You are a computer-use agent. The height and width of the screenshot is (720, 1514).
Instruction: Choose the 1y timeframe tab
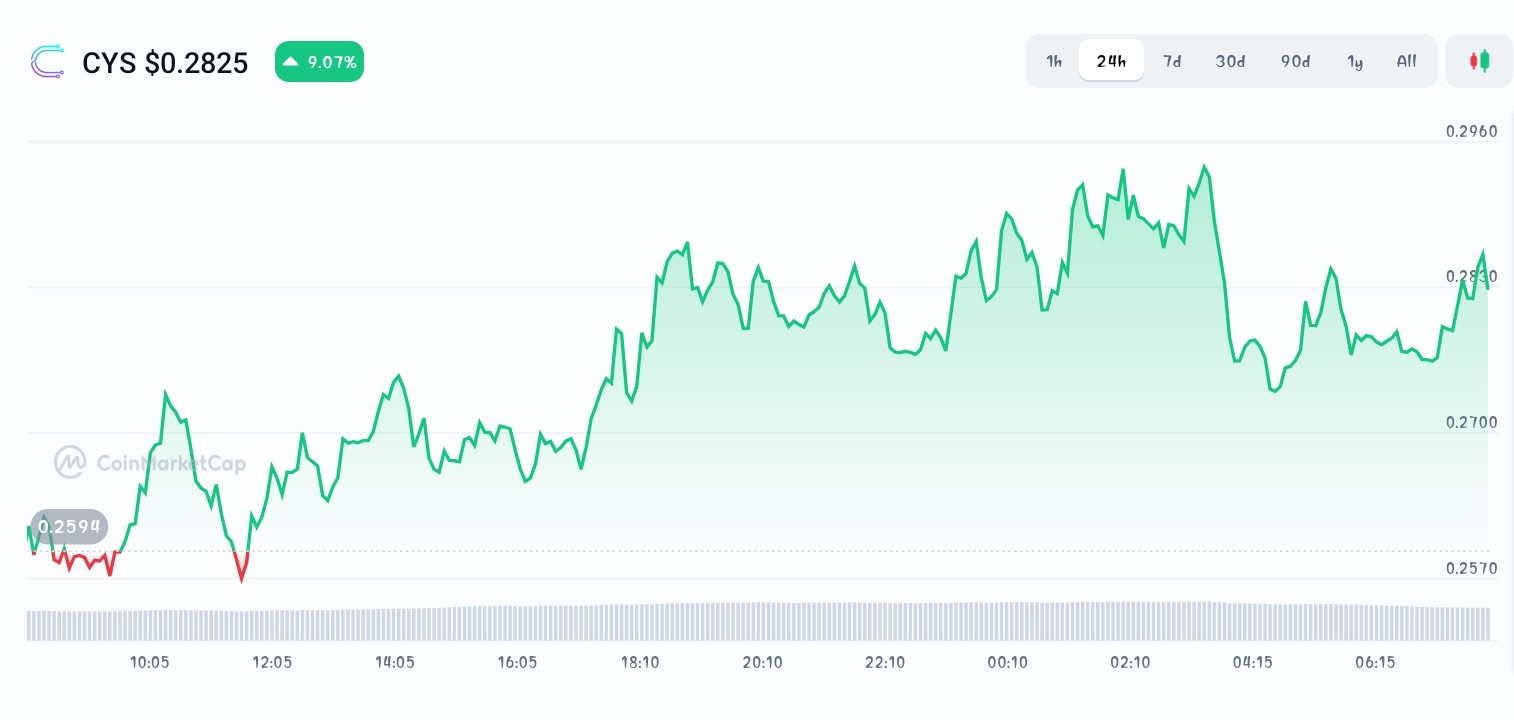(x=1355, y=61)
